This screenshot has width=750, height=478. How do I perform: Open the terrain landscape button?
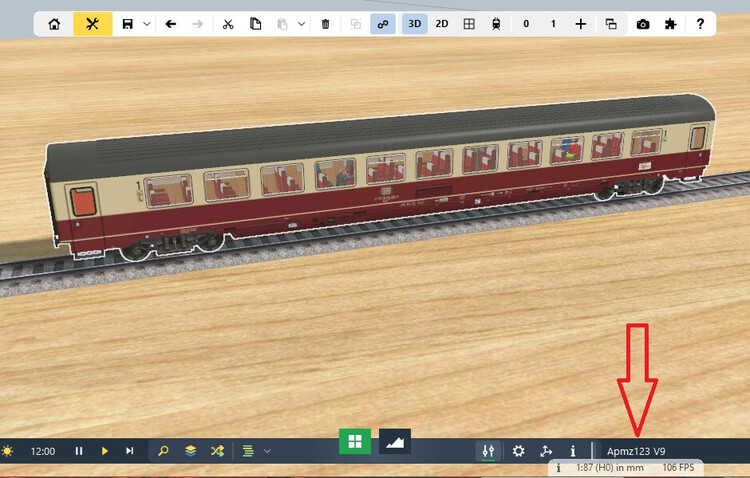click(x=395, y=441)
